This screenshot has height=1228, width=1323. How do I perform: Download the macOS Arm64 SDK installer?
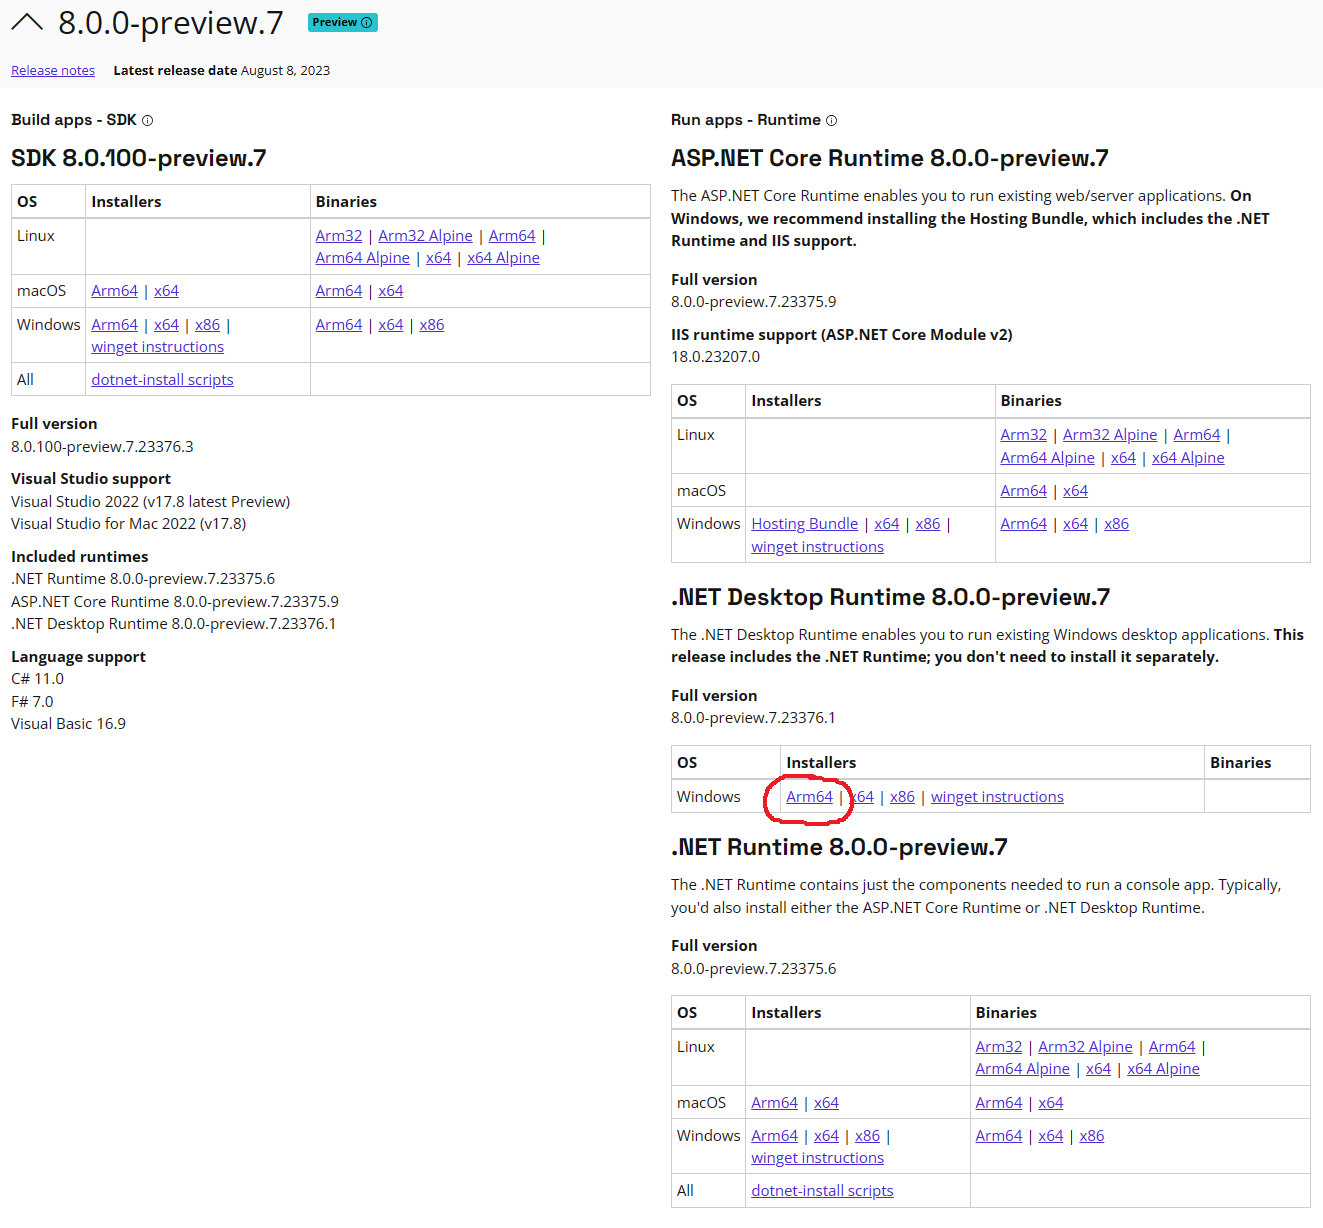[x=114, y=290]
